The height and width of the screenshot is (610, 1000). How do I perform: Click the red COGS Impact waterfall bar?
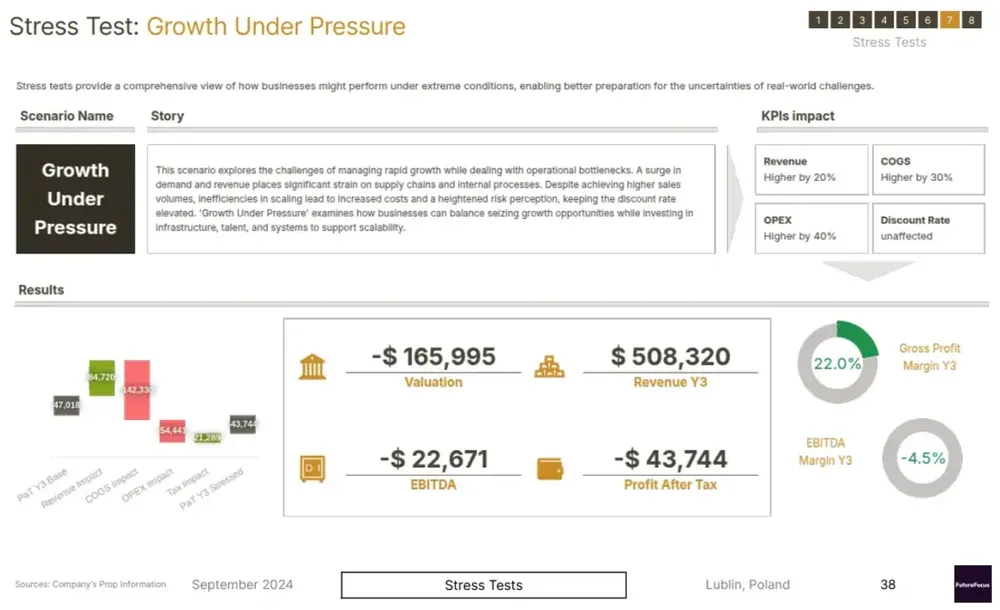137,390
